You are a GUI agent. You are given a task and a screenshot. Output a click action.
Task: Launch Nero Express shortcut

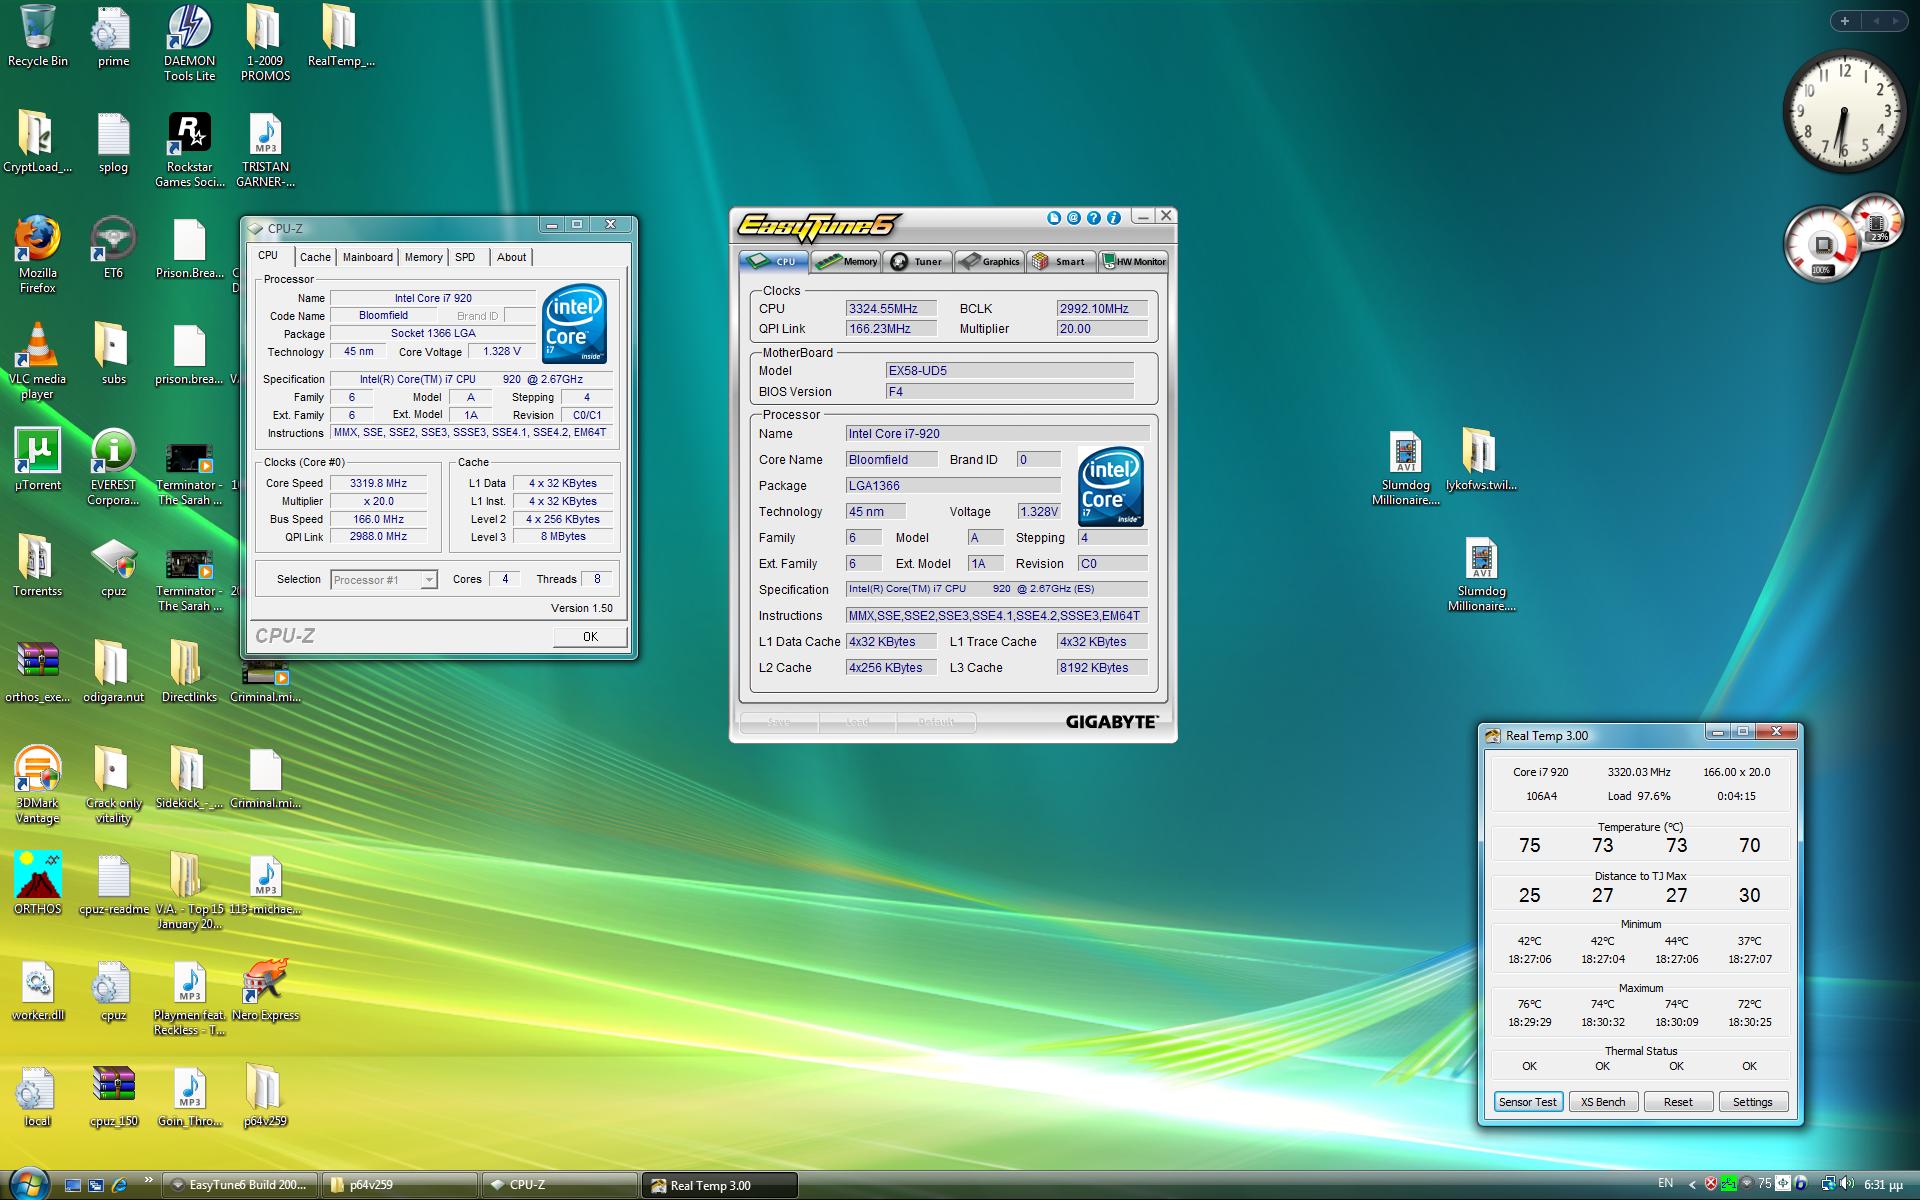pyautogui.click(x=265, y=990)
